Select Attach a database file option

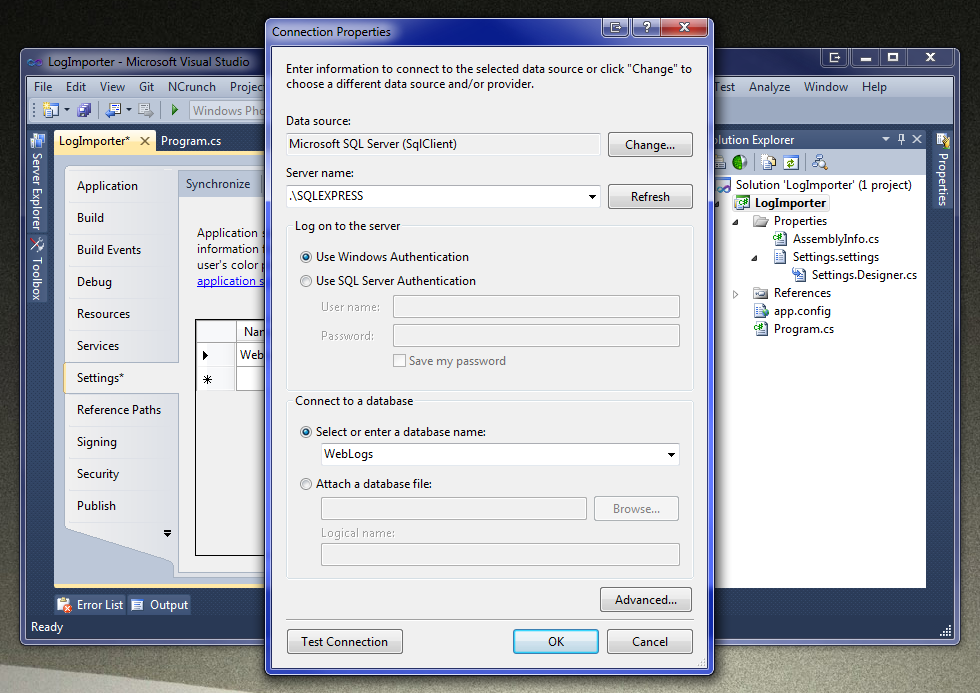click(305, 484)
